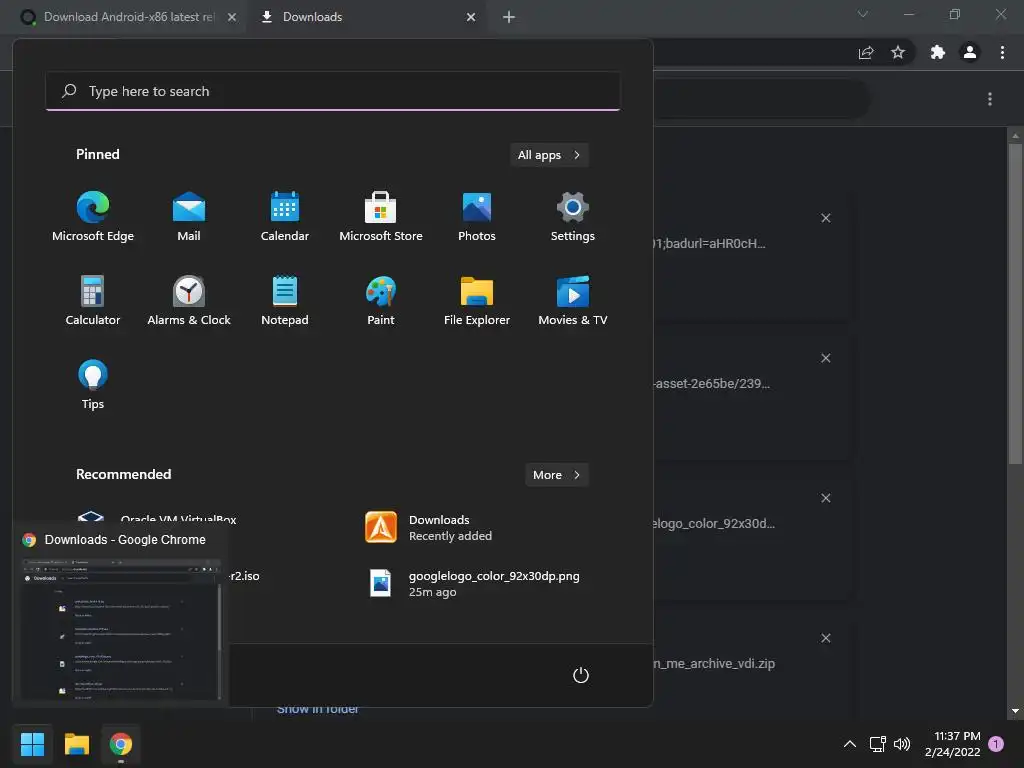Open the notification badge in system tray
This screenshot has width=1024, height=768.
[996, 744]
